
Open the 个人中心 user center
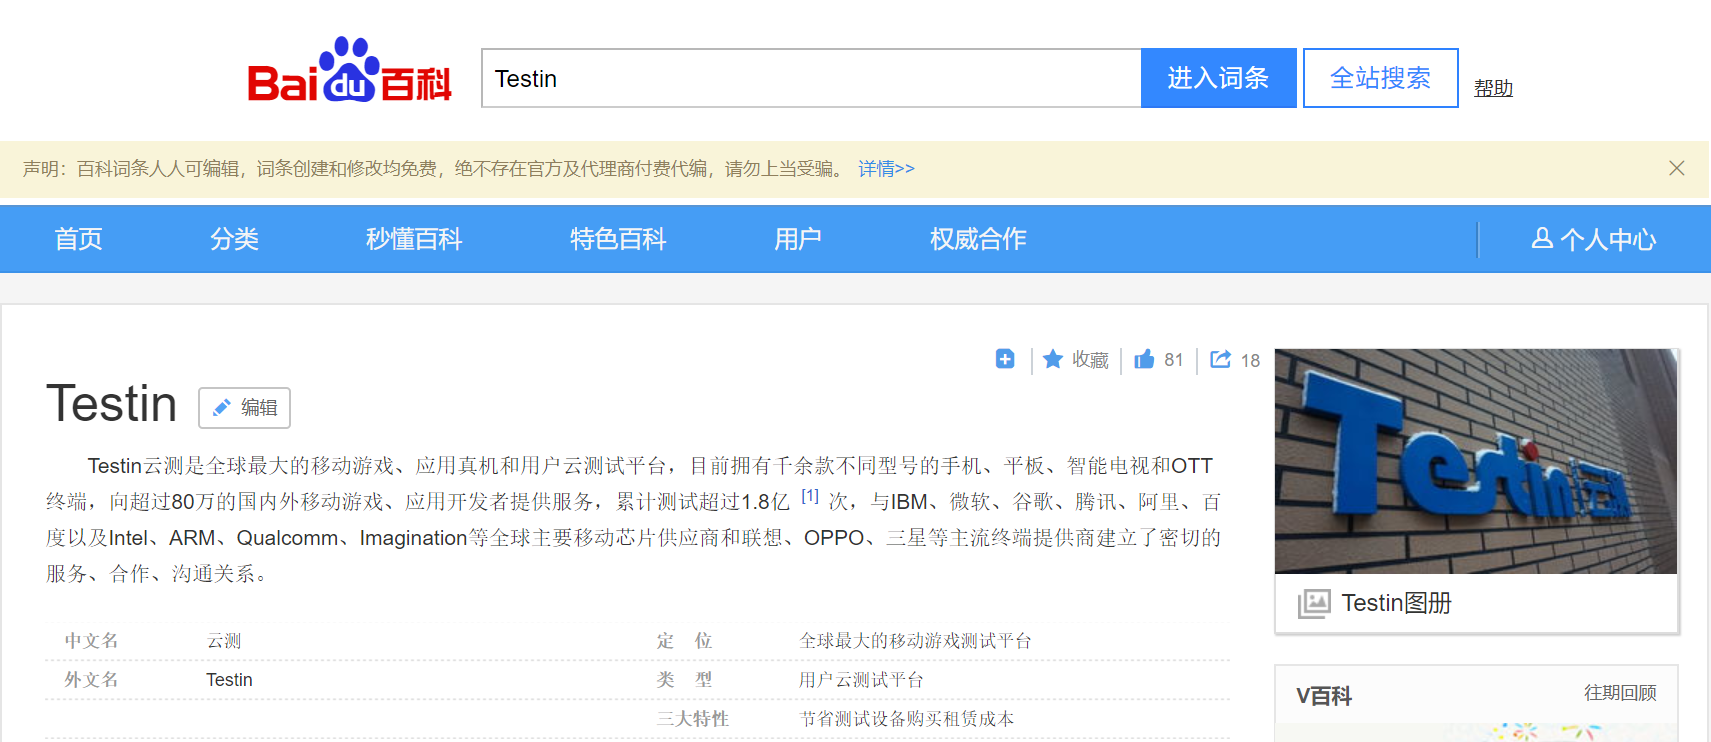pos(1594,239)
